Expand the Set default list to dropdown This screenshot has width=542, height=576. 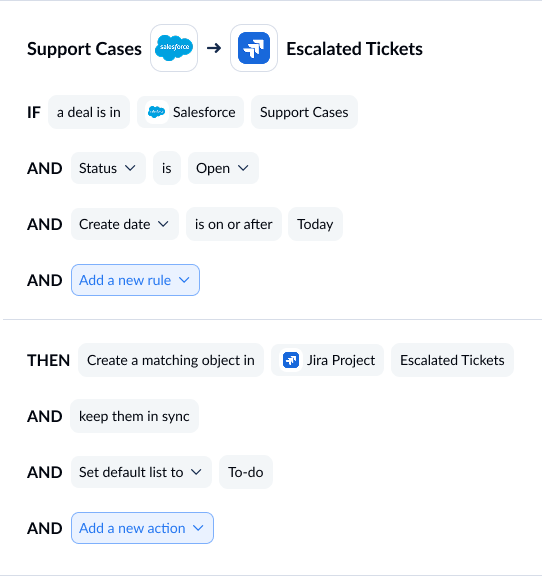coord(141,472)
